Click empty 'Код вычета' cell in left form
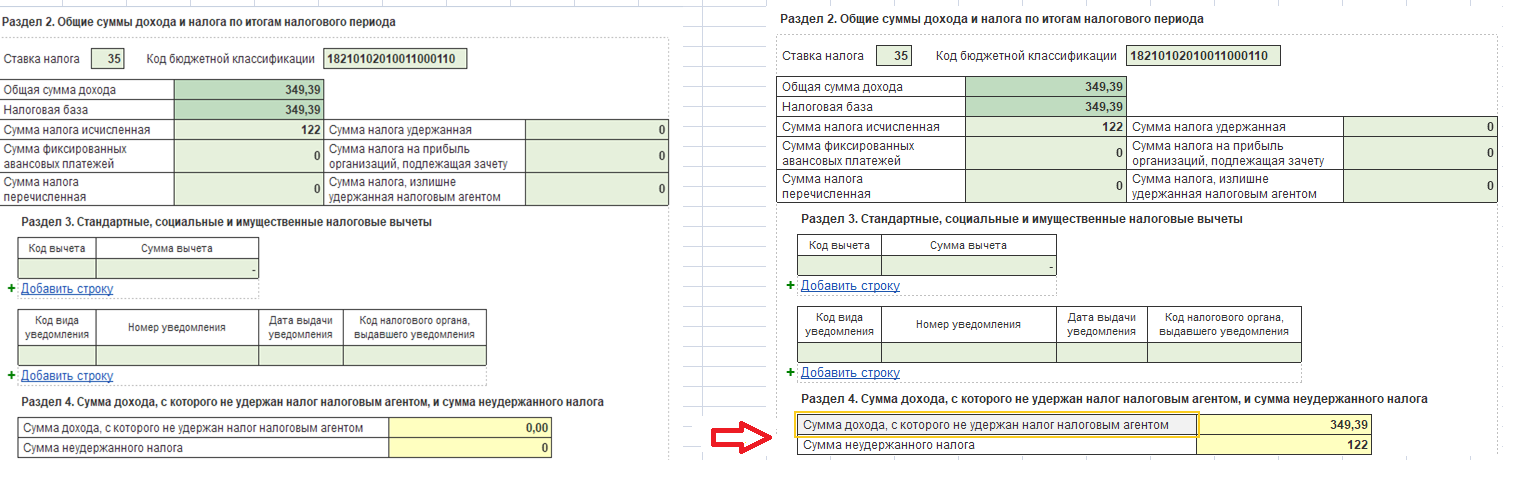 [58, 268]
